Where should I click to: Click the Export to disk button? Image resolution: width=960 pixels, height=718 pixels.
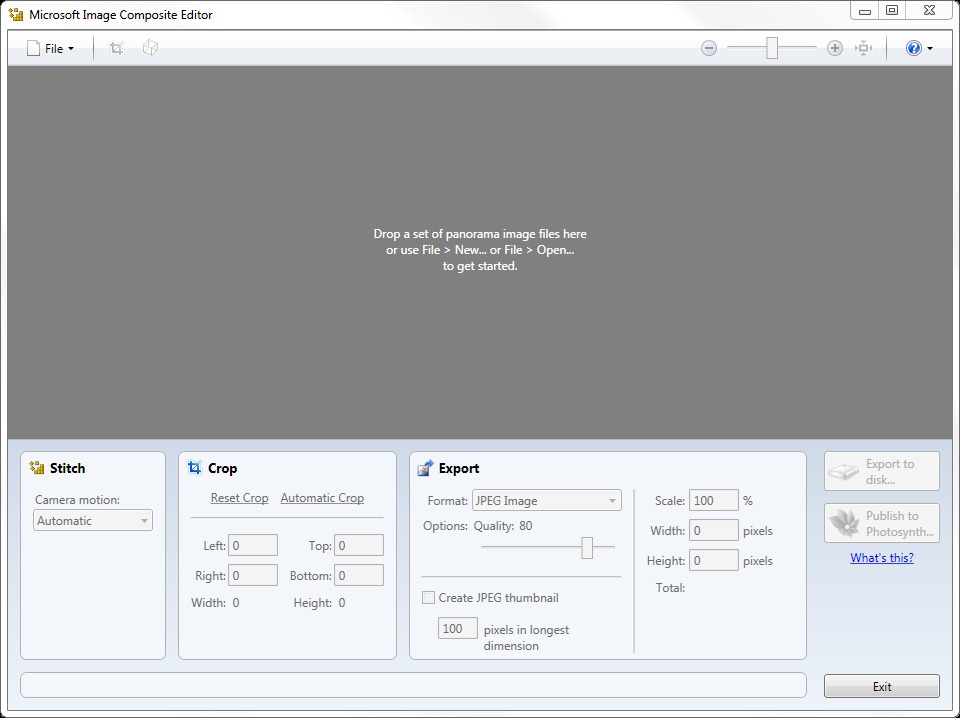pos(881,471)
